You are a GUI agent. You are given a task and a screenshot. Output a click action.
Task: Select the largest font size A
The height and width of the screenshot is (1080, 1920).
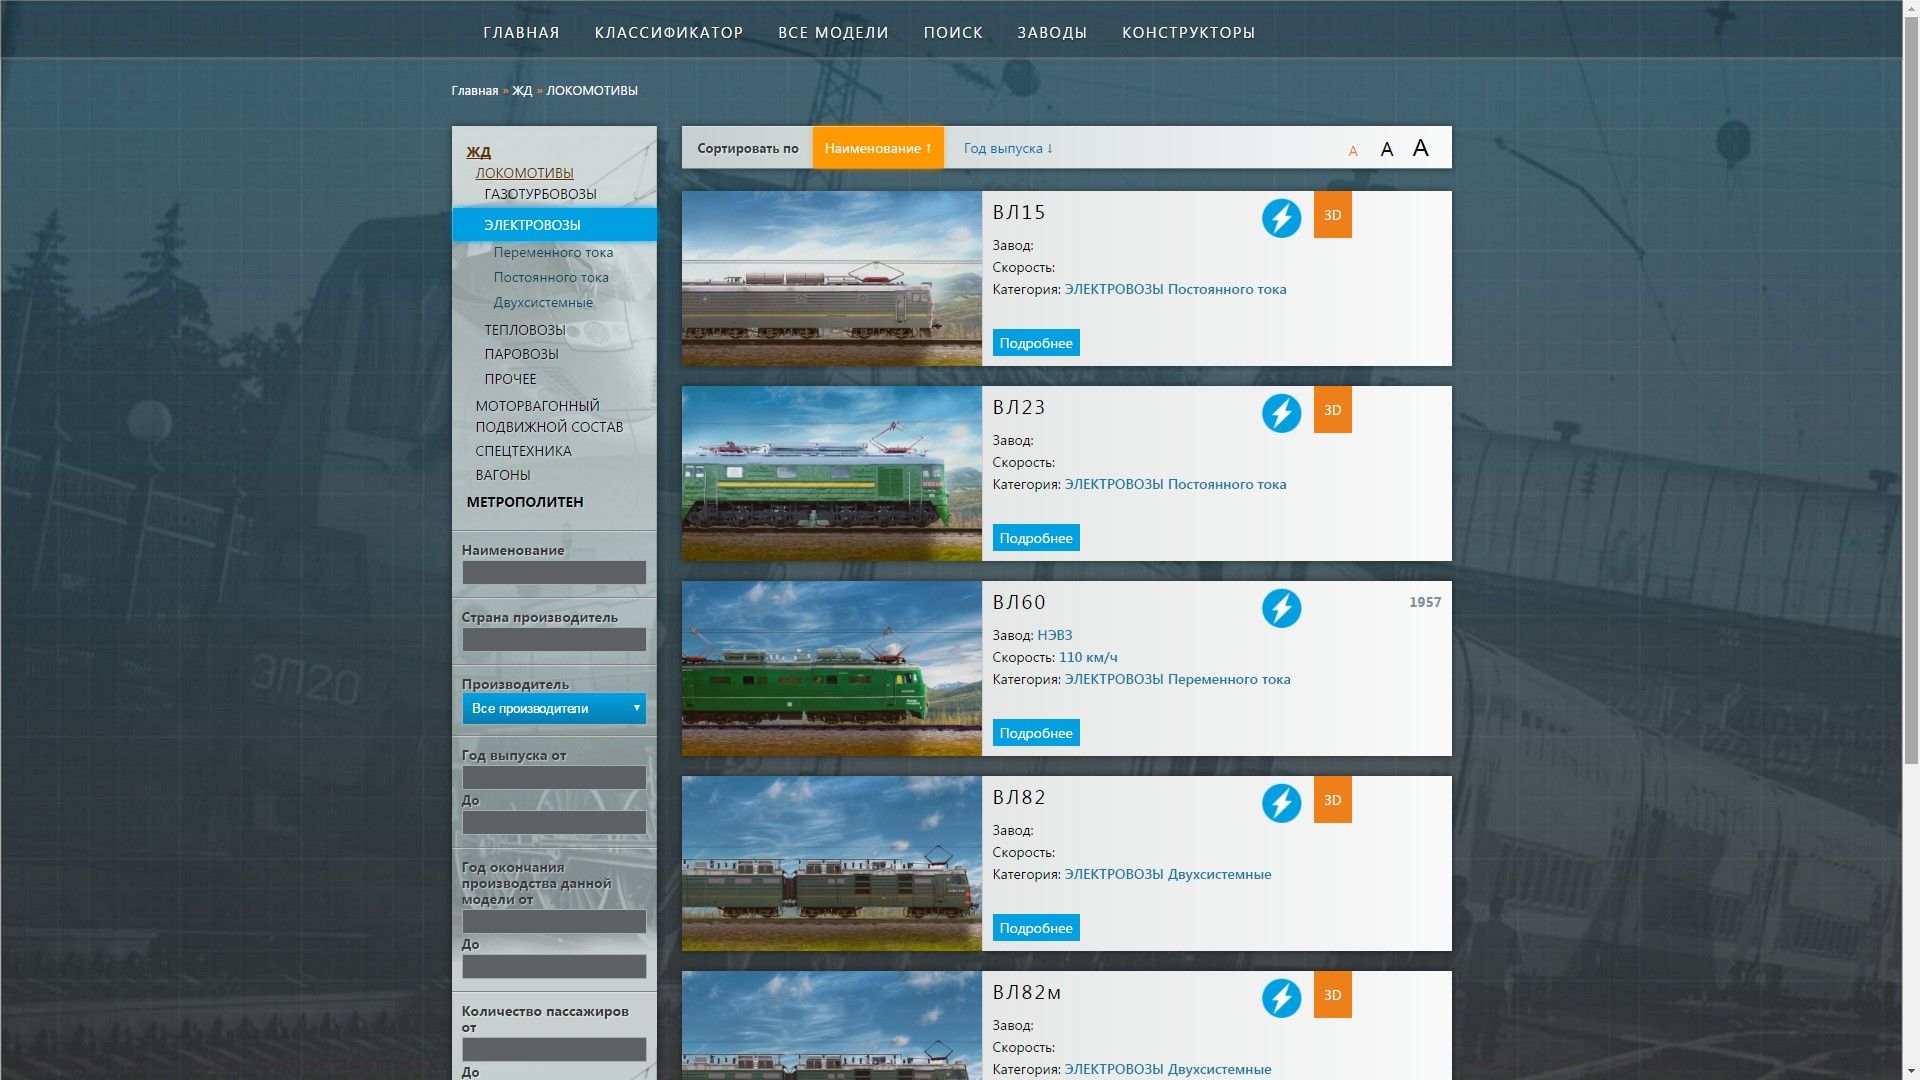pos(1420,148)
